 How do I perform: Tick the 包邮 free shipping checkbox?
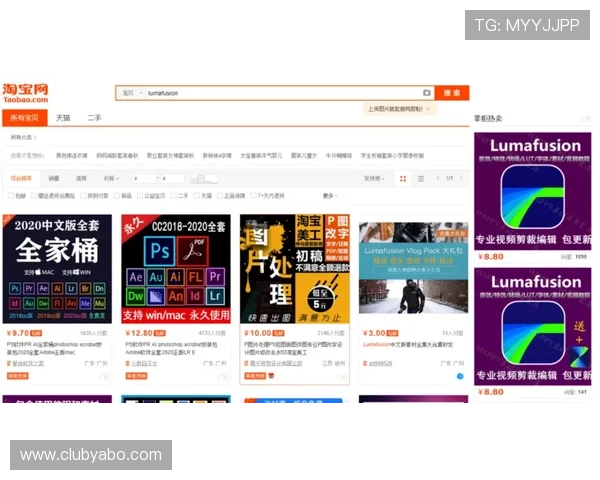(x=11, y=196)
